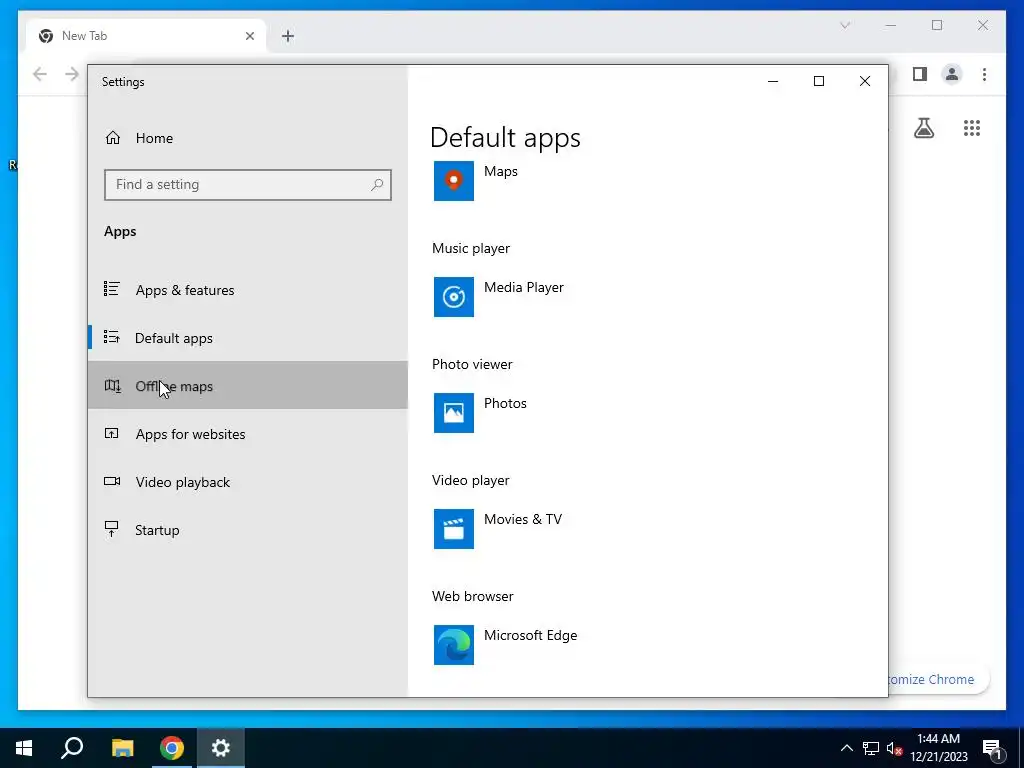Click the muted volume tray icon

(x=894, y=748)
